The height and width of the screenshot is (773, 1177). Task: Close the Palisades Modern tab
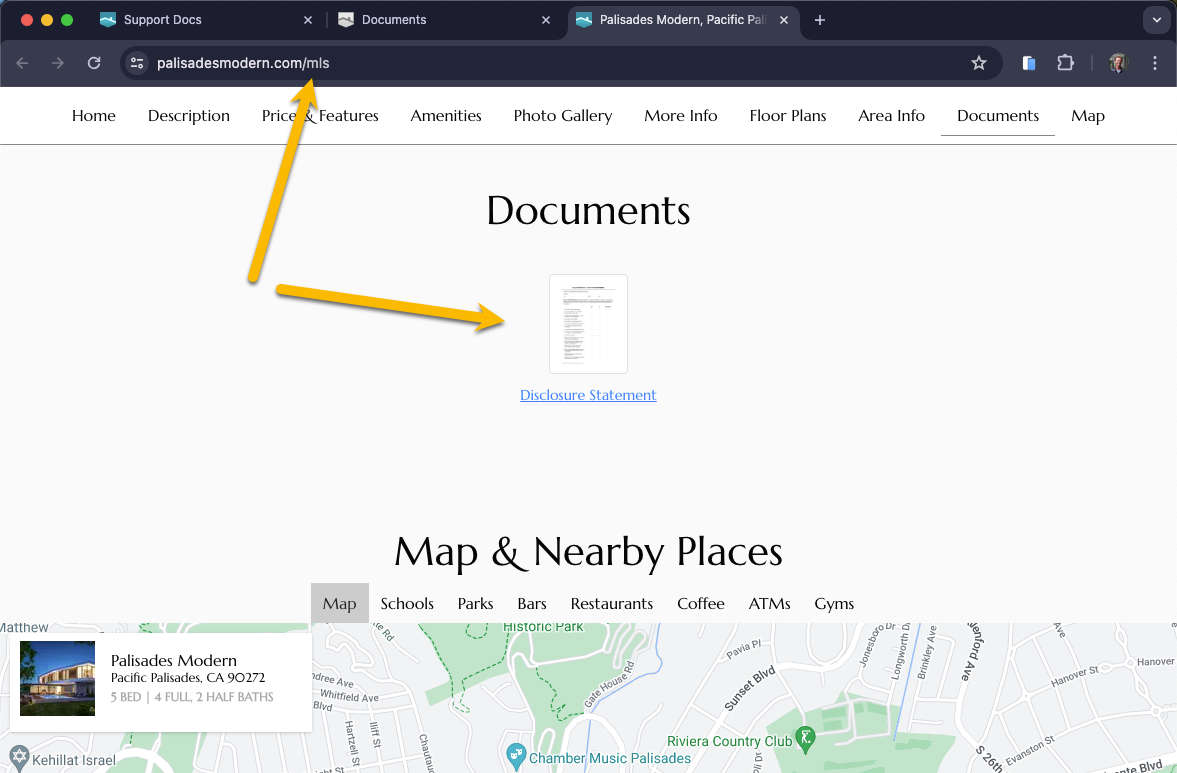784,20
